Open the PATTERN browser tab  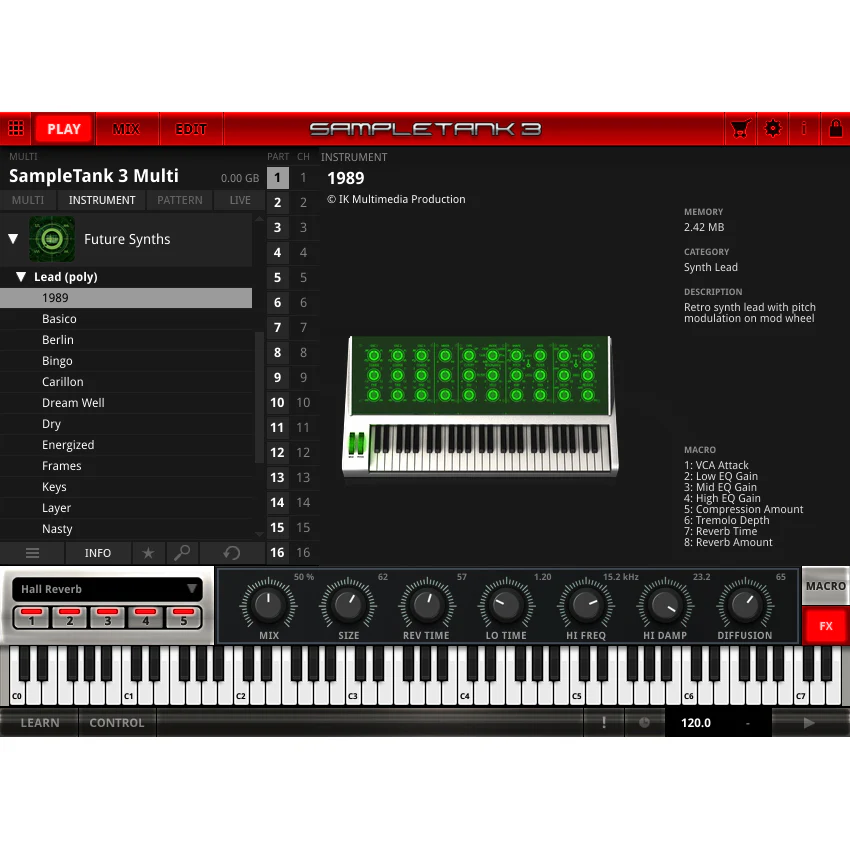click(x=180, y=200)
